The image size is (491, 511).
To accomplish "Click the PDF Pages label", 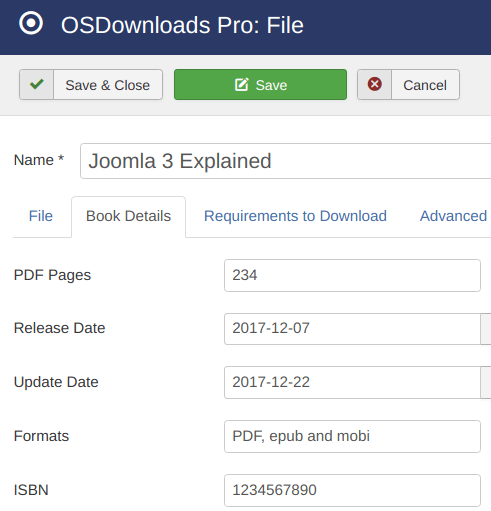I will coord(52,275).
